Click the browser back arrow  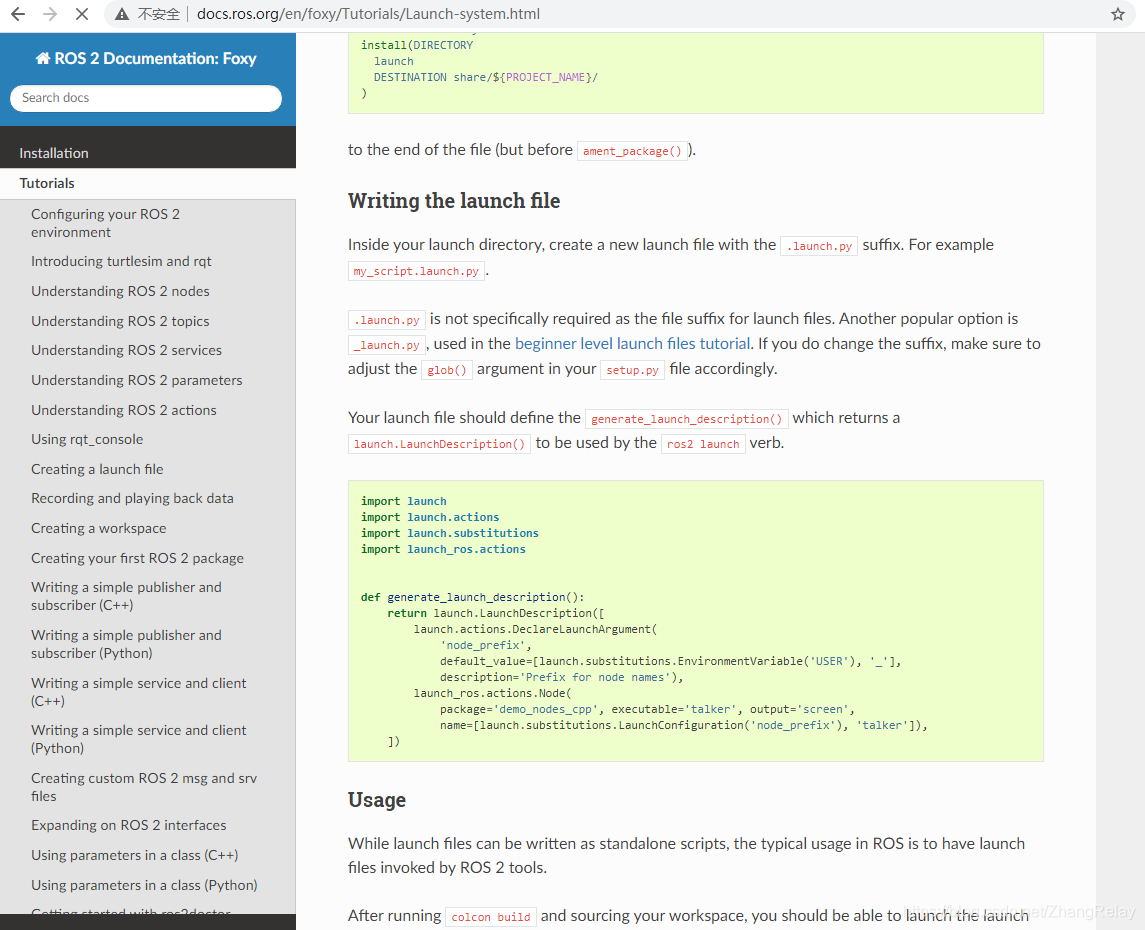point(18,14)
